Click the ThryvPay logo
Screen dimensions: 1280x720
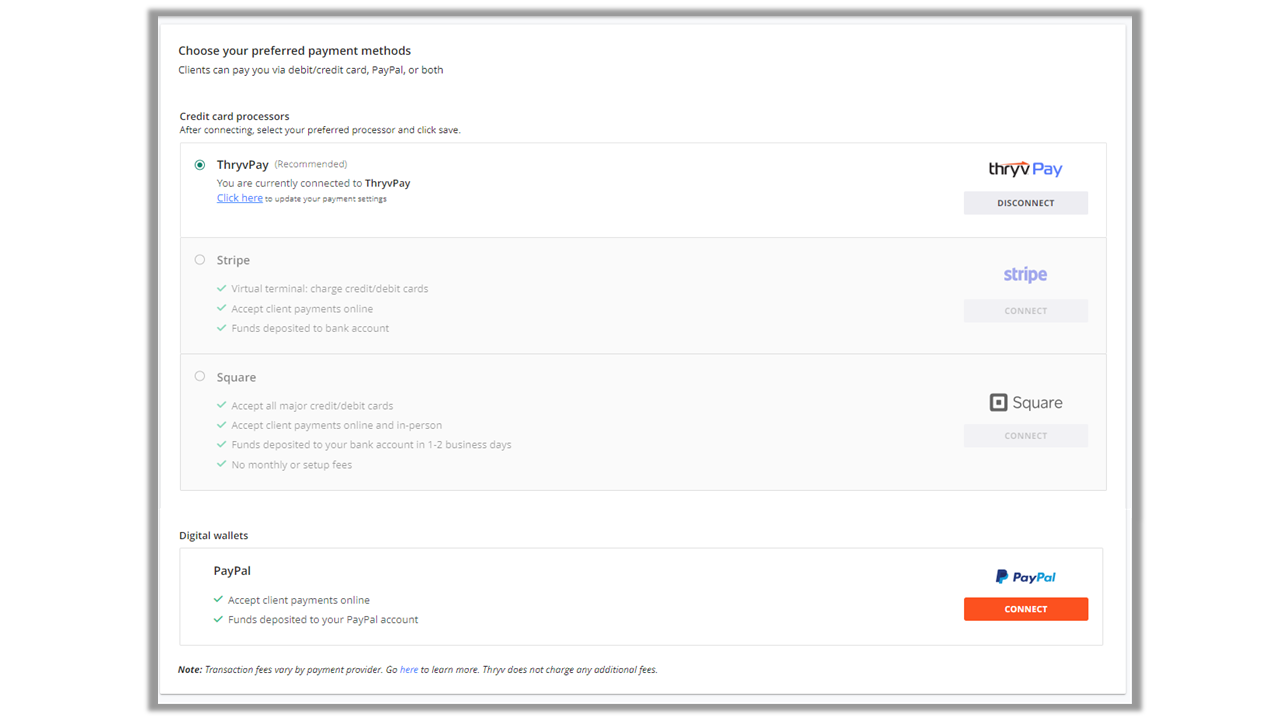click(1025, 169)
